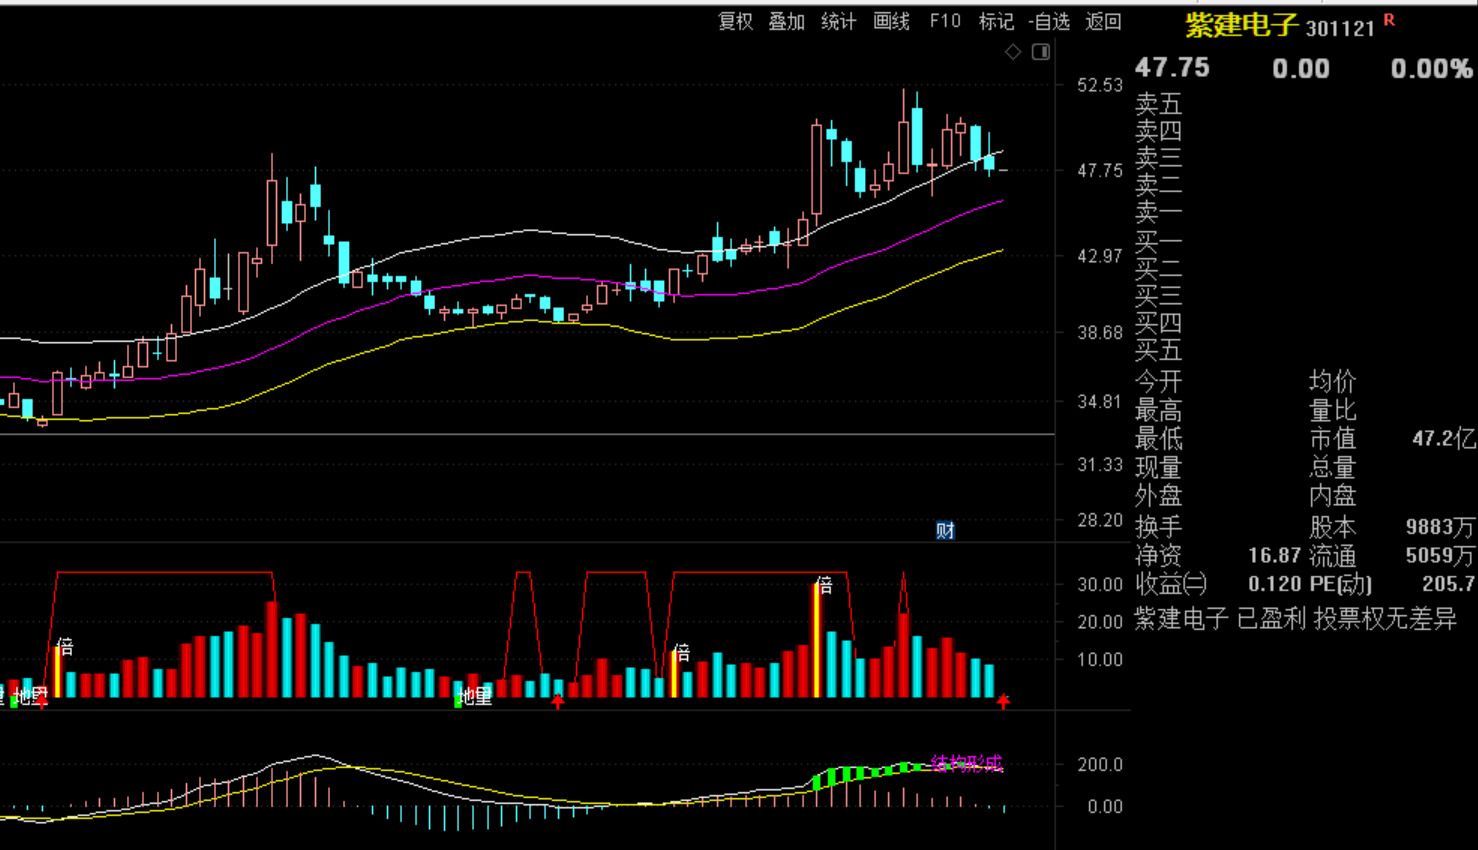Click the 市值 value 47.2亿

click(1443, 439)
